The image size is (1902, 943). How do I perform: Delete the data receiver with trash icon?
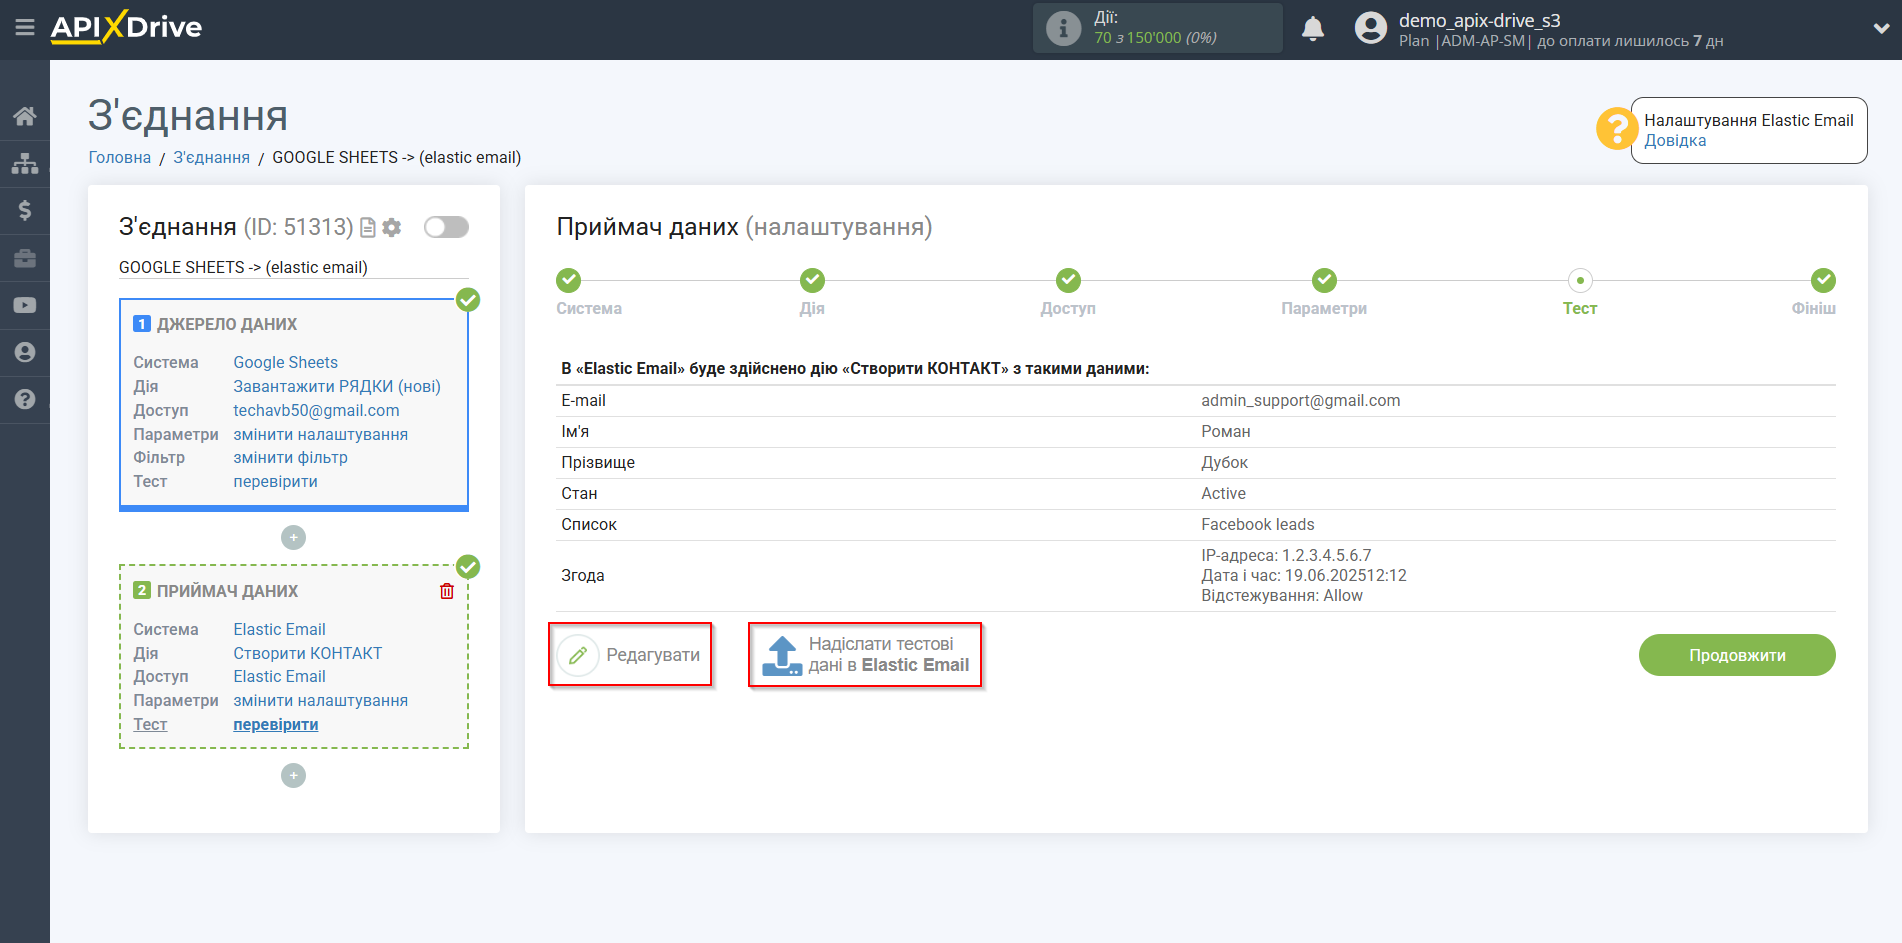pyautogui.click(x=447, y=591)
